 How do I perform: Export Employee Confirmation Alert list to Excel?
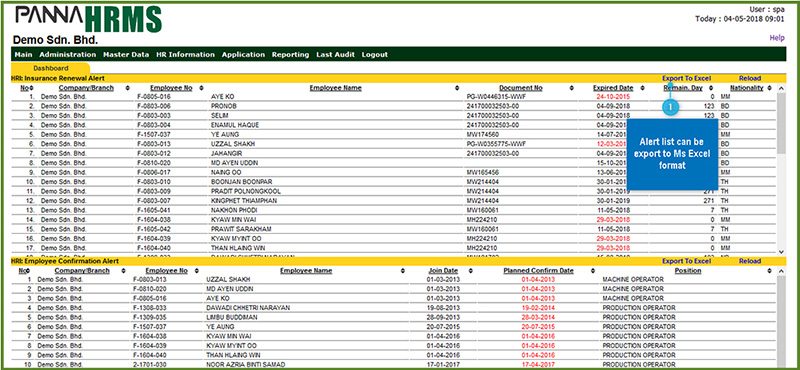point(686,261)
